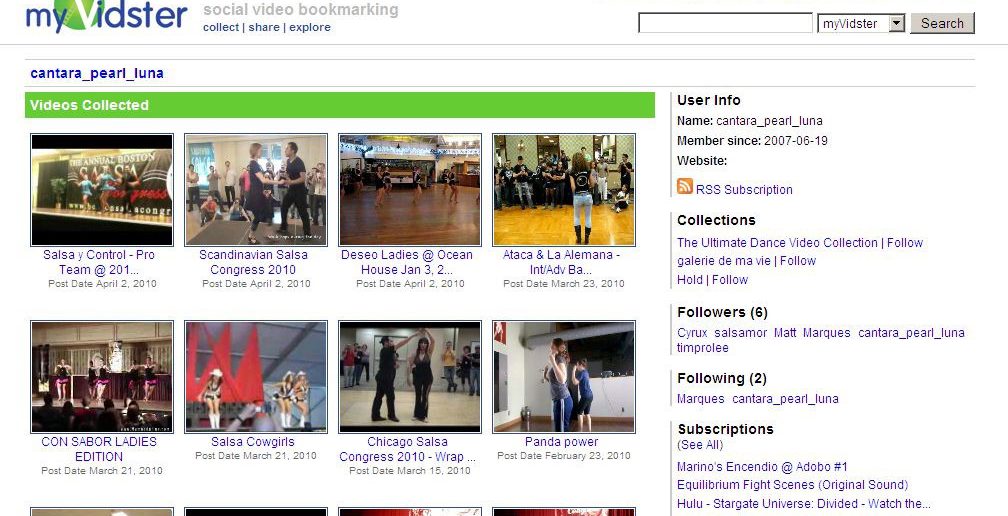Open follower cantara_pearl_luna in Followers list
The height and width of the screenshot is (516, 1008).
click(912, 333)
